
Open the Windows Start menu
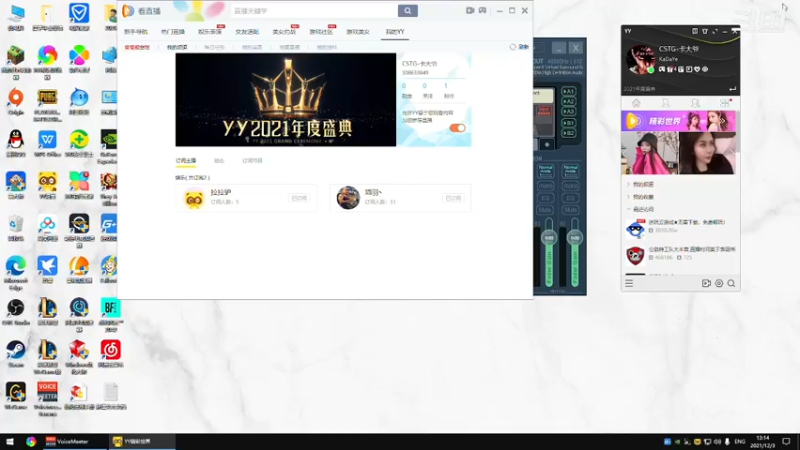click(10, 441)
